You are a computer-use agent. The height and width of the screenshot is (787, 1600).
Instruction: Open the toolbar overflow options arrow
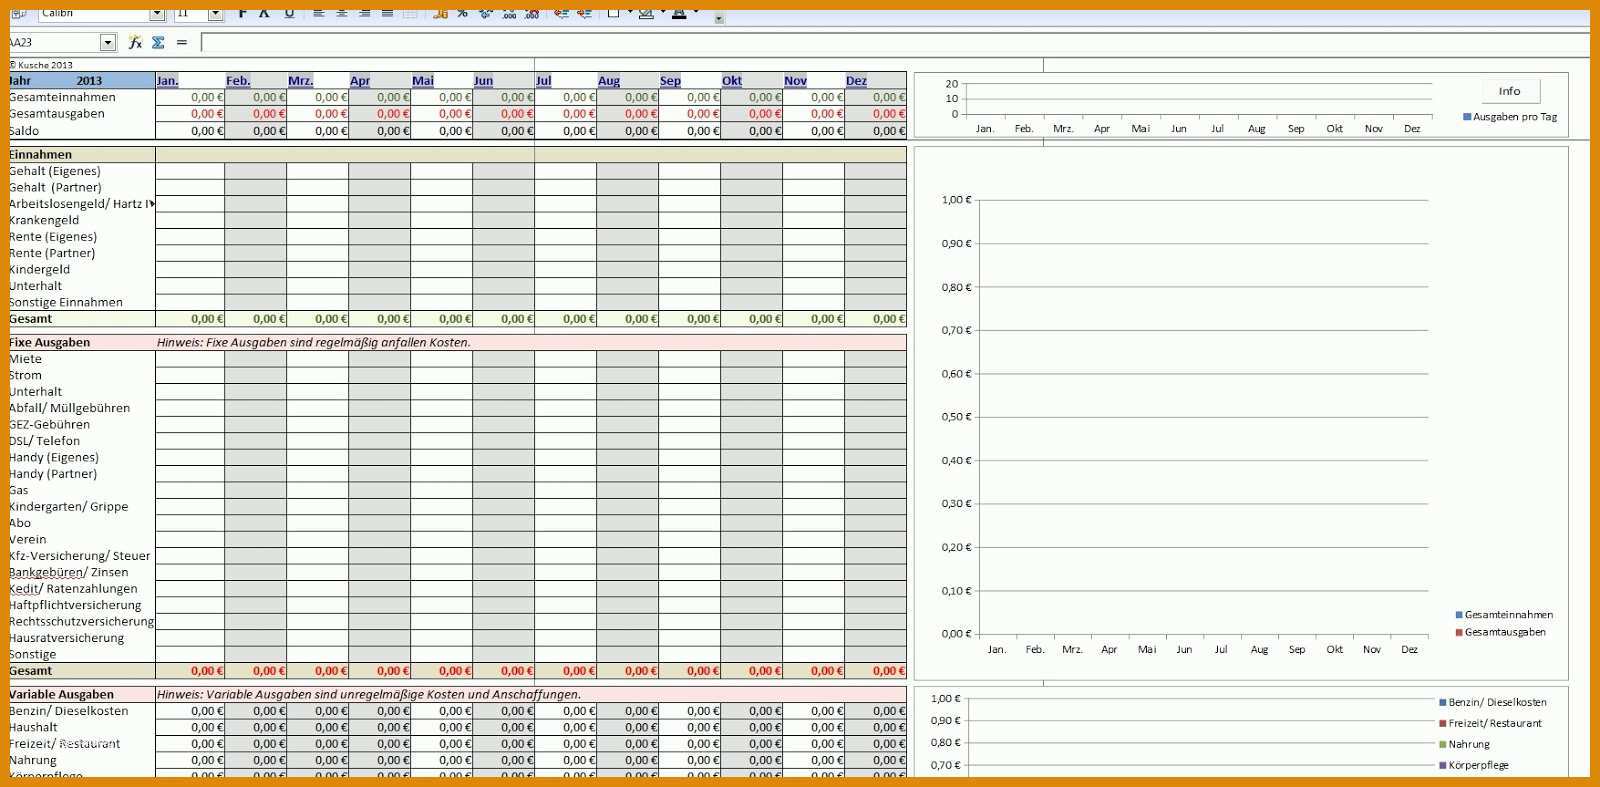pos(719,19)
